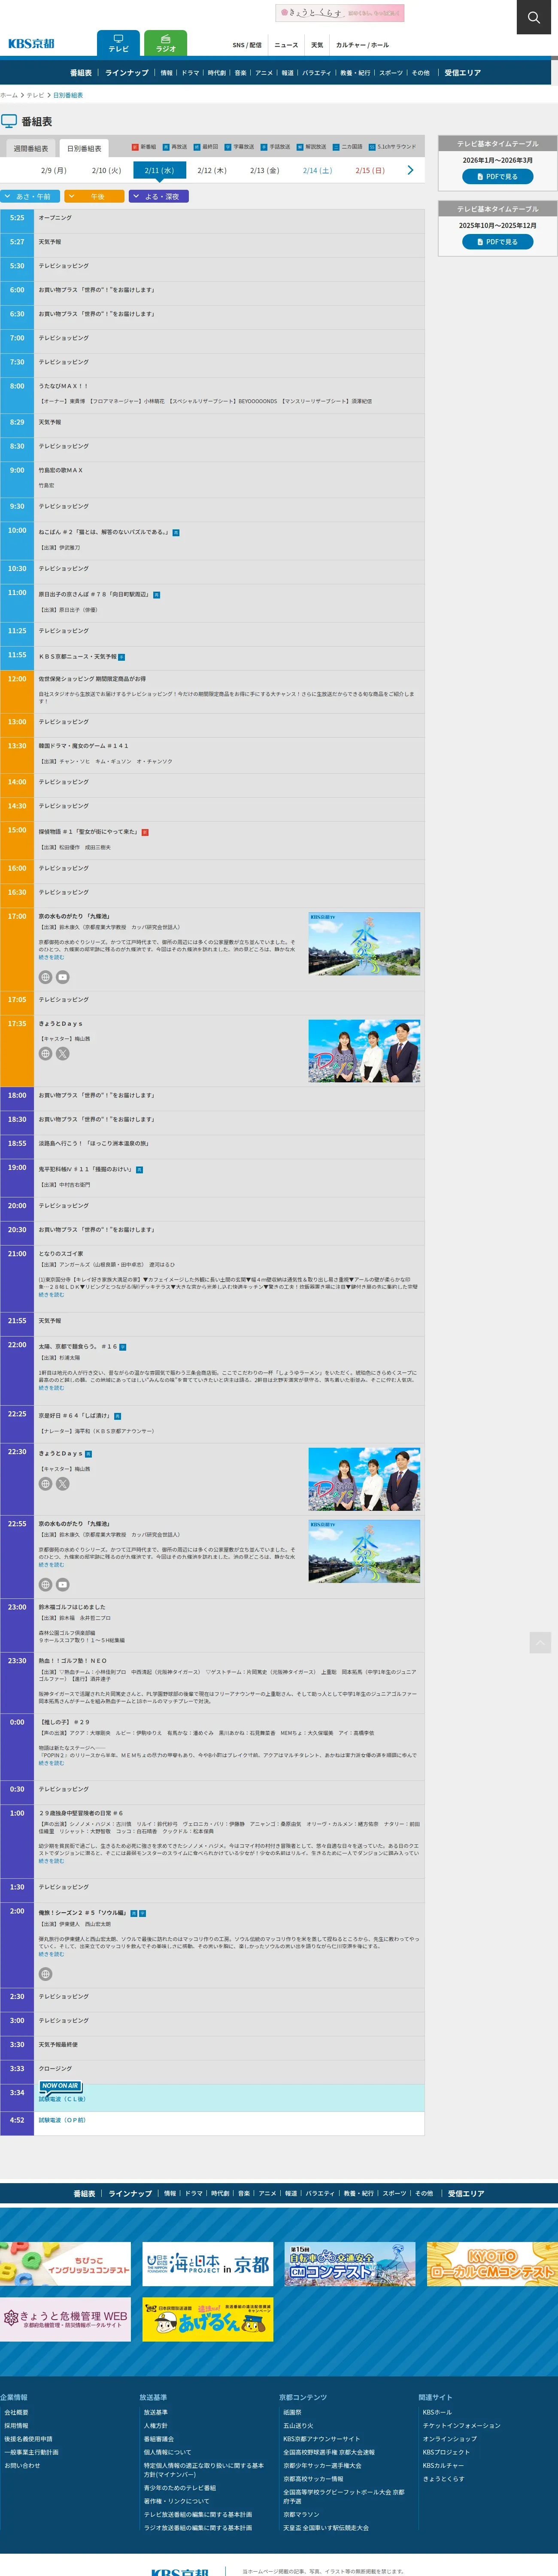Select date 2/10 (火)

pos(107,171)
